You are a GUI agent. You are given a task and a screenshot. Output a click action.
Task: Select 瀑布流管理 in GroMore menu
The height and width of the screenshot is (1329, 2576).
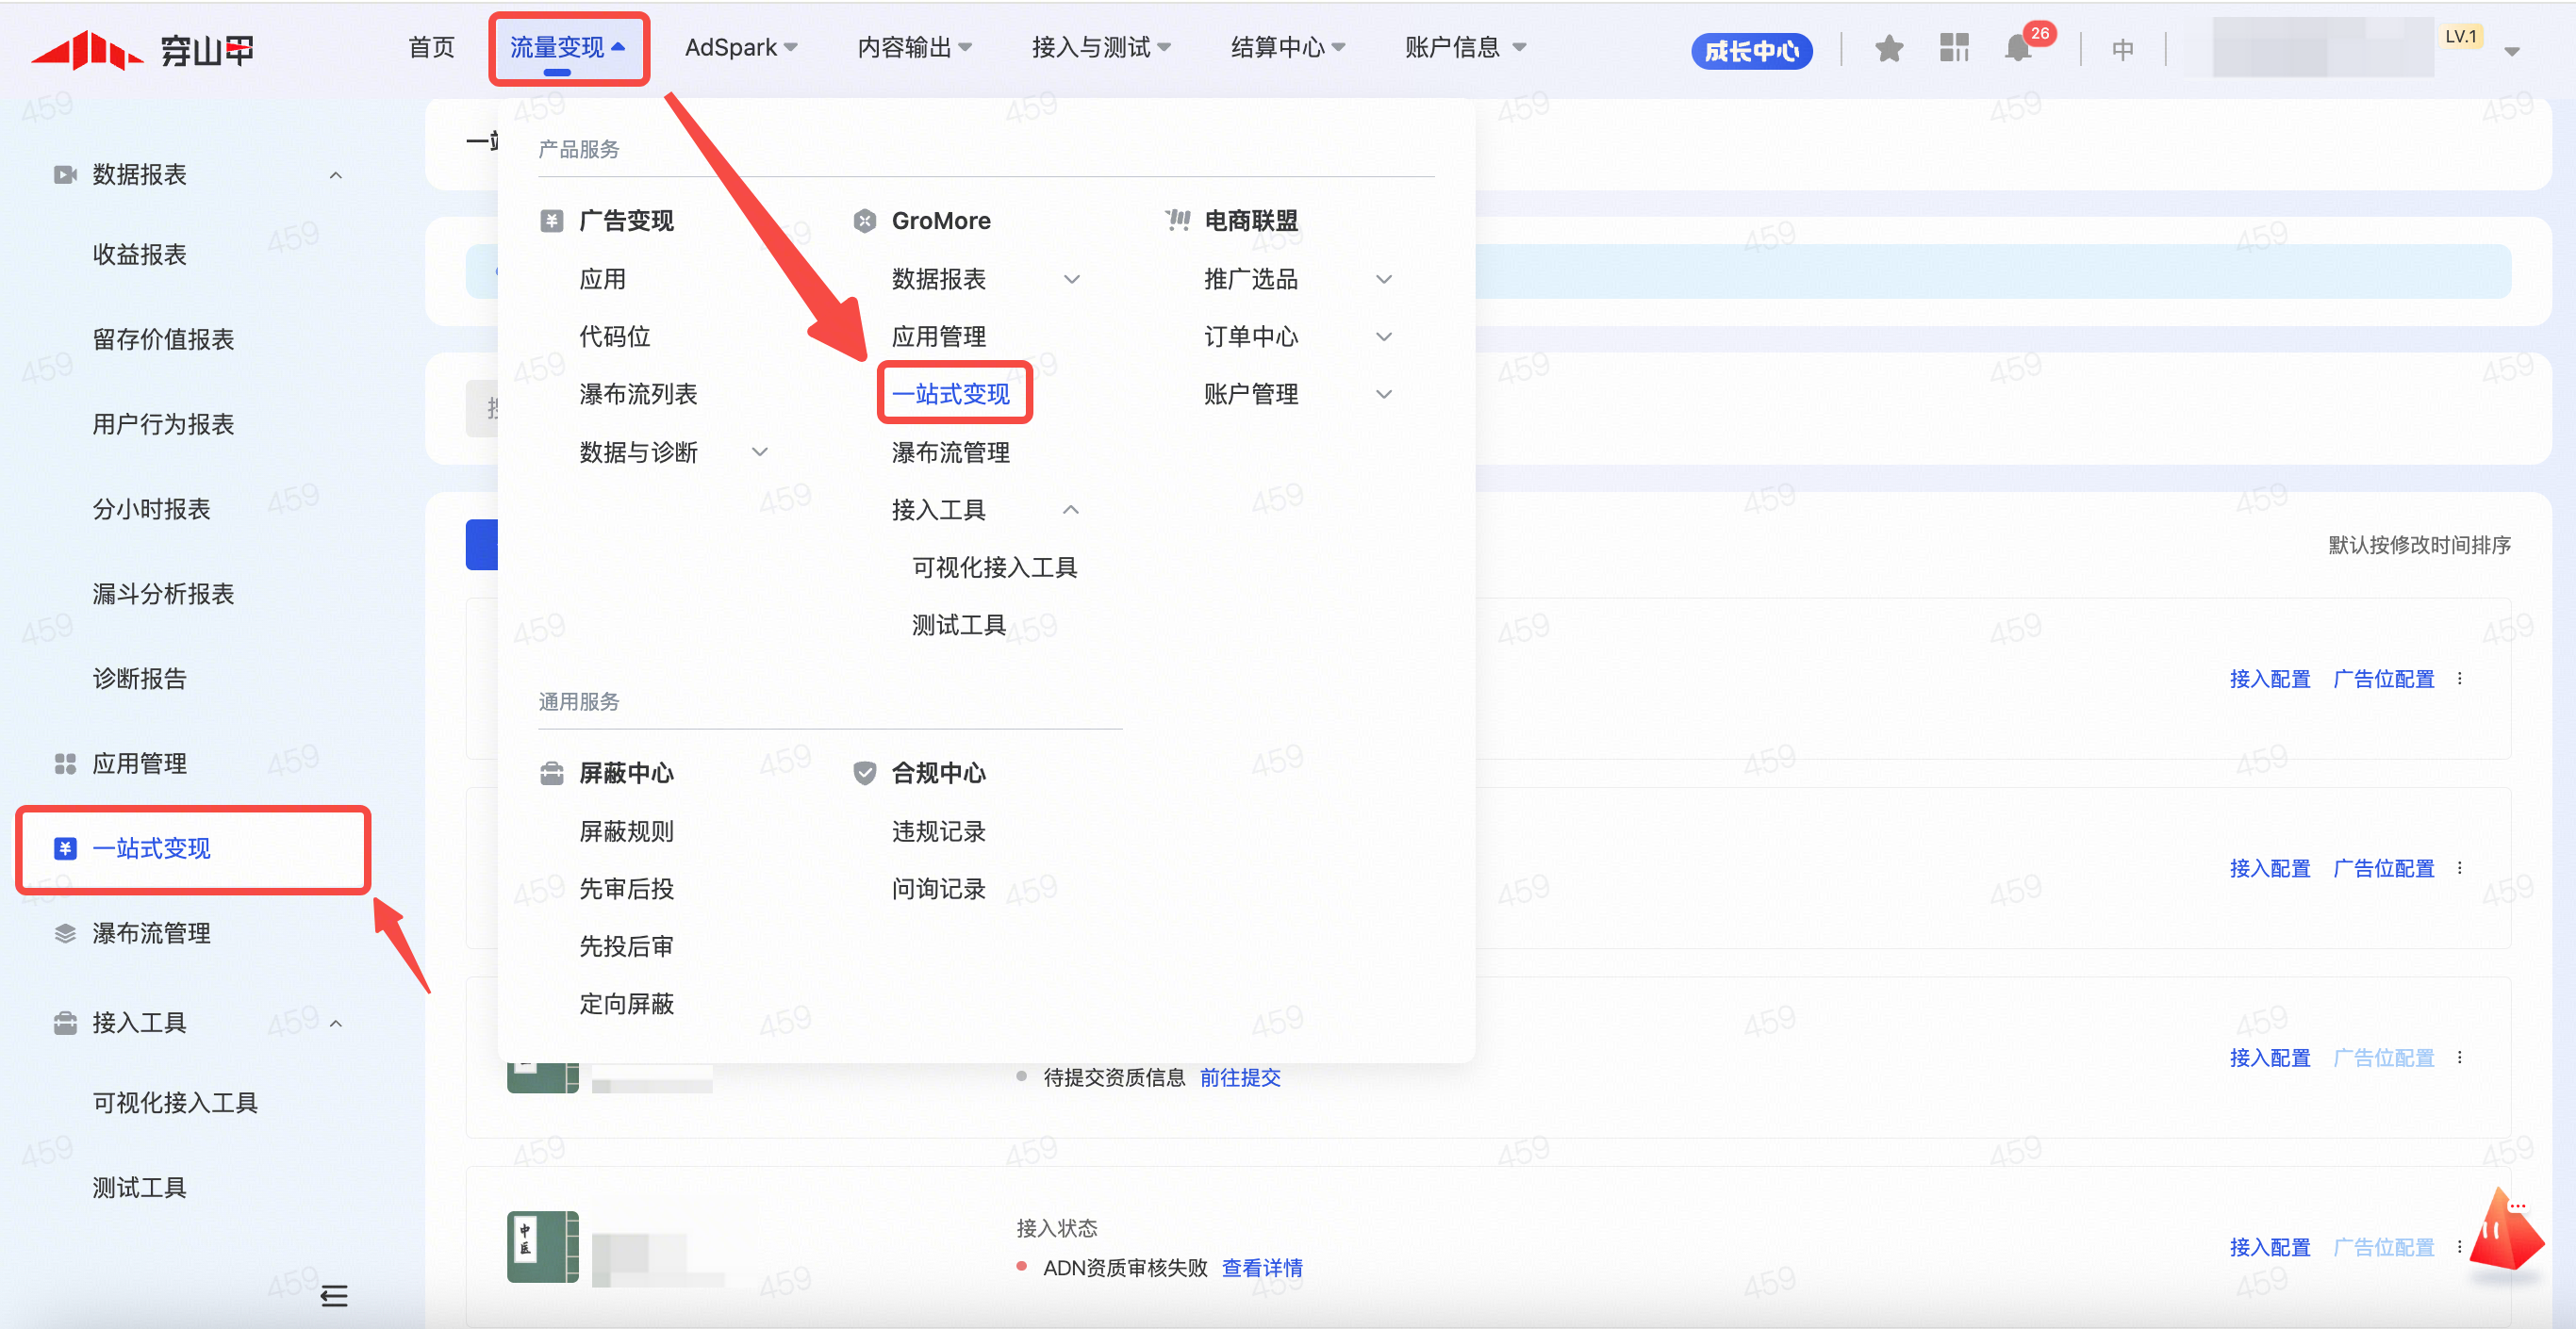click(950, 453)
